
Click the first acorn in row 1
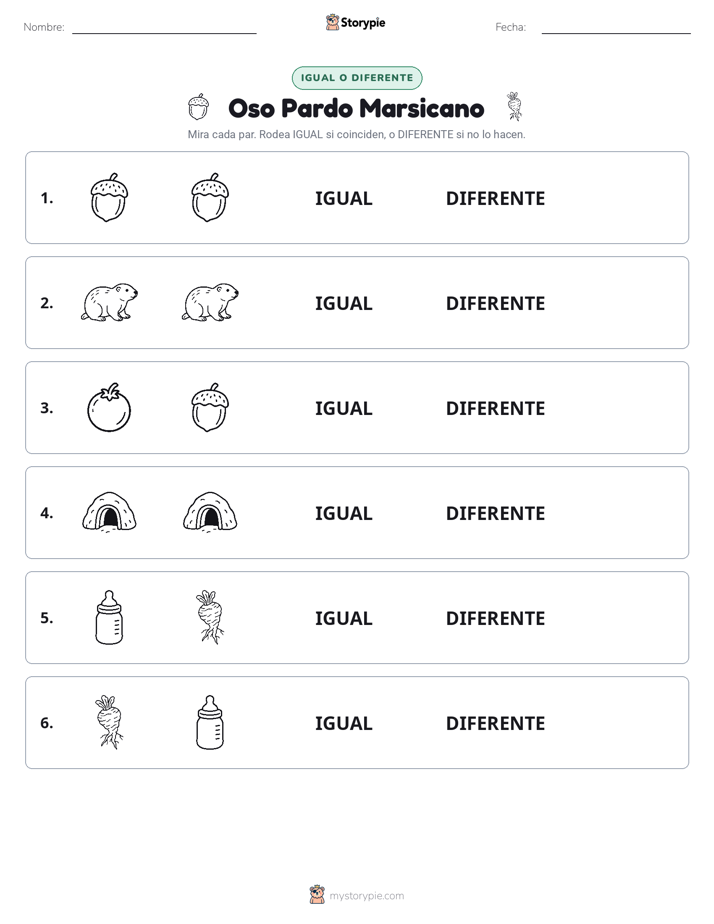tap(109, 197)
